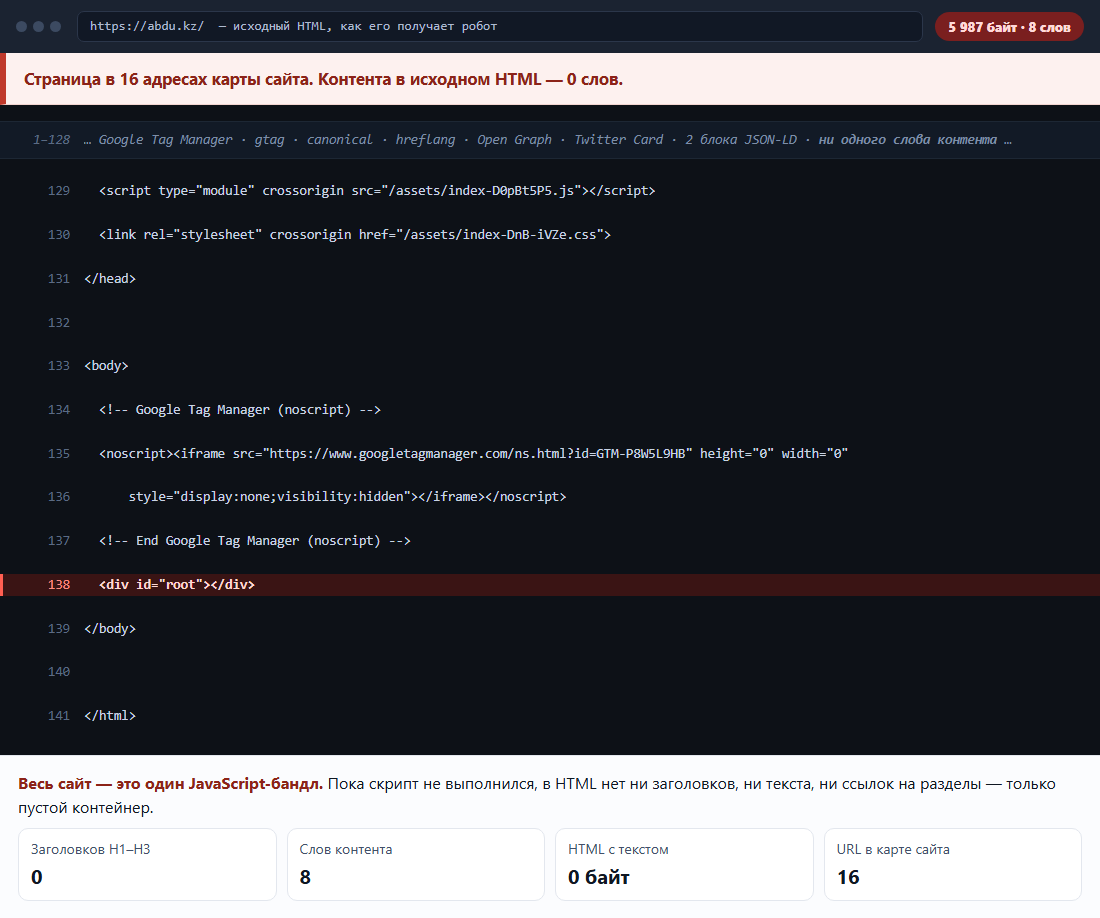Click line number 138 in the gutter

(x=59, y=585)
